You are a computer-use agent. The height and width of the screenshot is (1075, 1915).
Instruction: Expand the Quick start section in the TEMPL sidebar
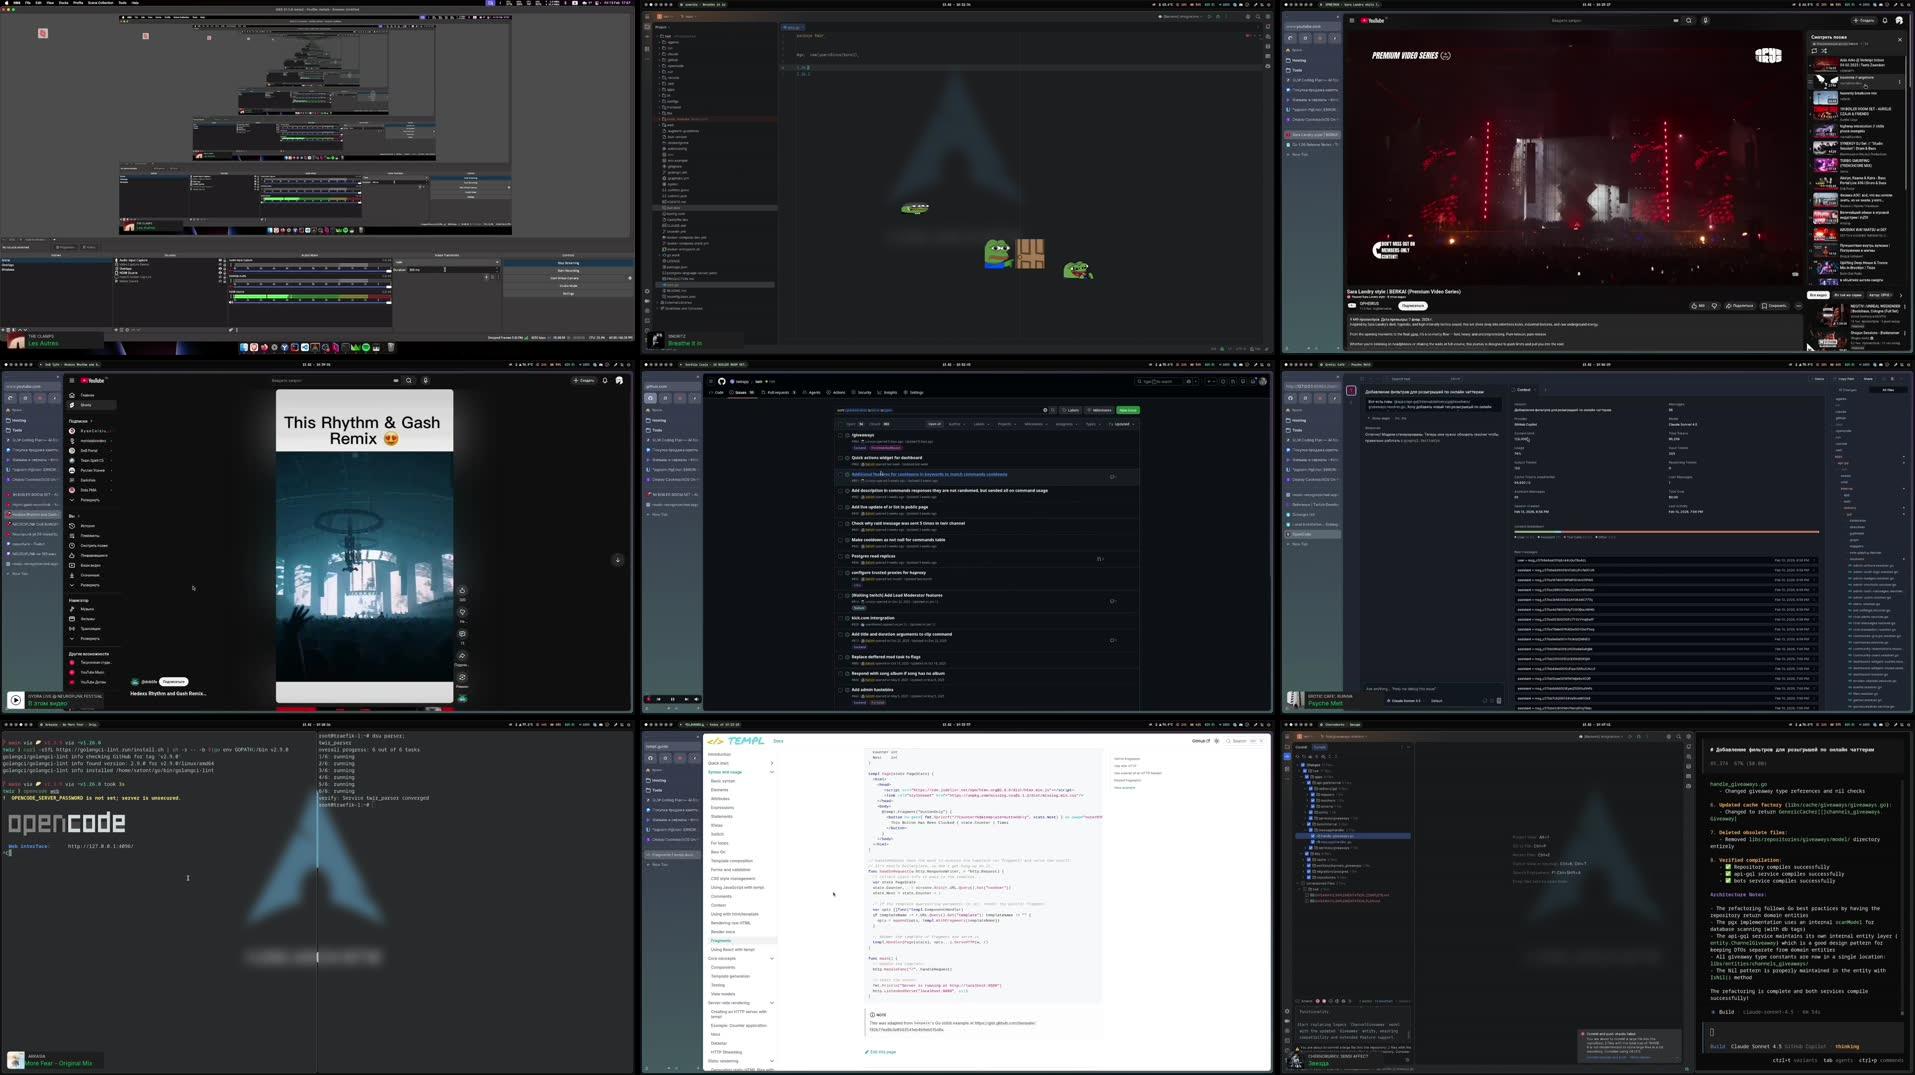(770, 762)
